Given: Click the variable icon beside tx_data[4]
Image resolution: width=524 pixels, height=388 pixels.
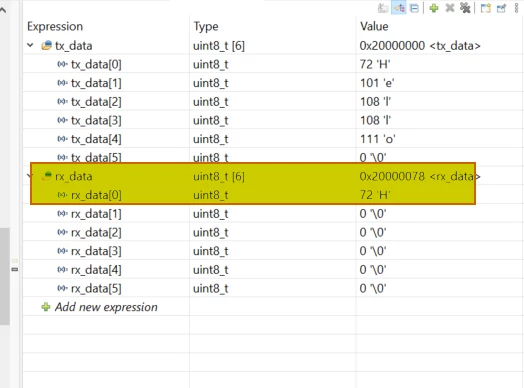Looking at the screenshot, I should pyautogui.click(x=62, y=139).
